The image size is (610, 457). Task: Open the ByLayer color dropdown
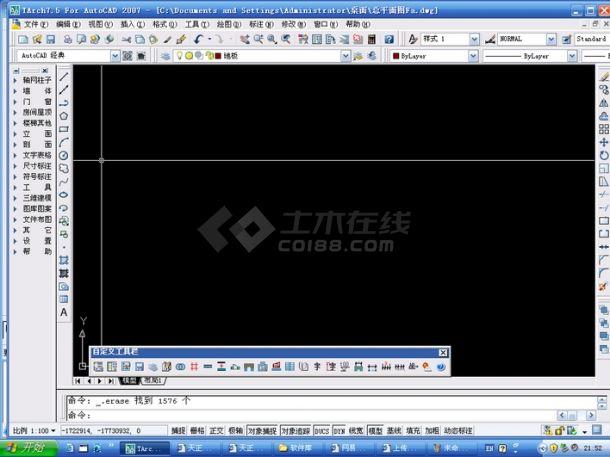click(473, 56)
